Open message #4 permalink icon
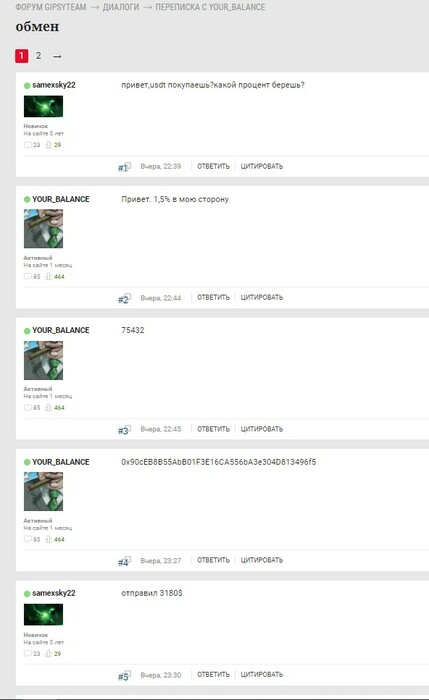Viewport: 429px width, 700px height. point(124,561)
